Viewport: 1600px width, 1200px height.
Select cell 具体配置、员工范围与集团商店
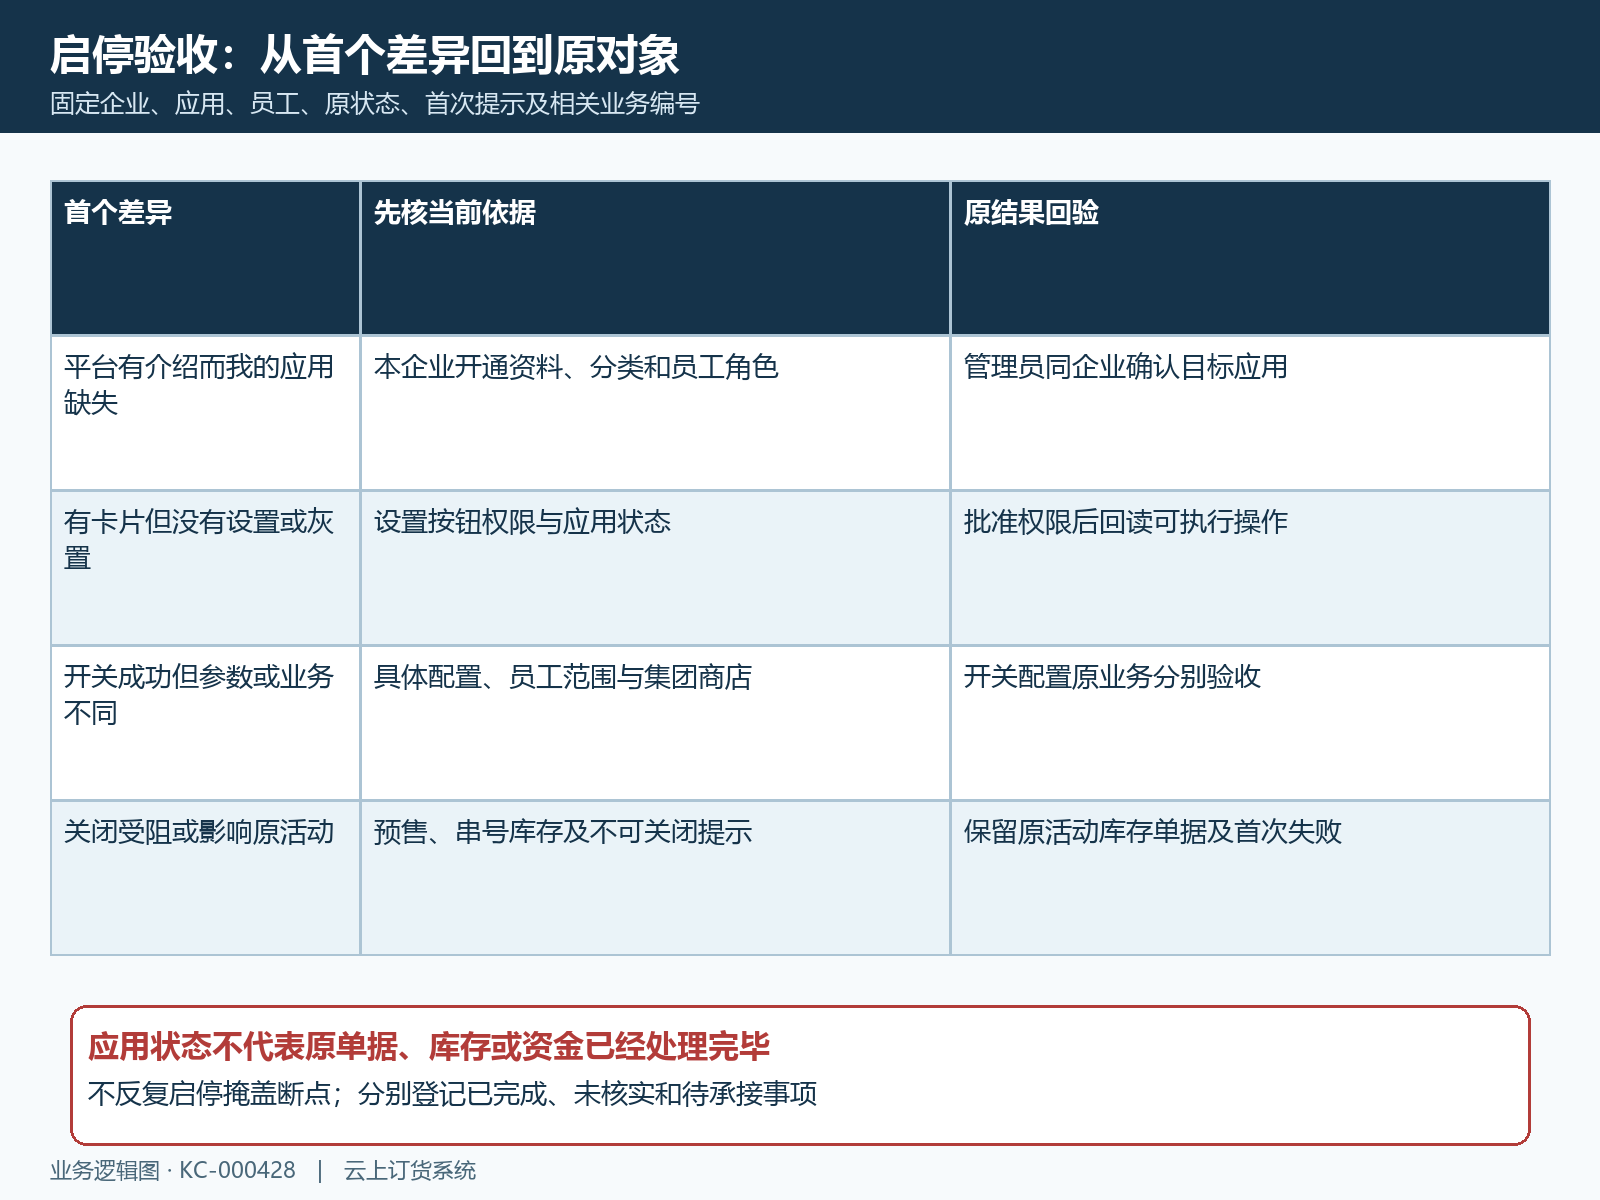pyautogui.click(x=655, y=723)
